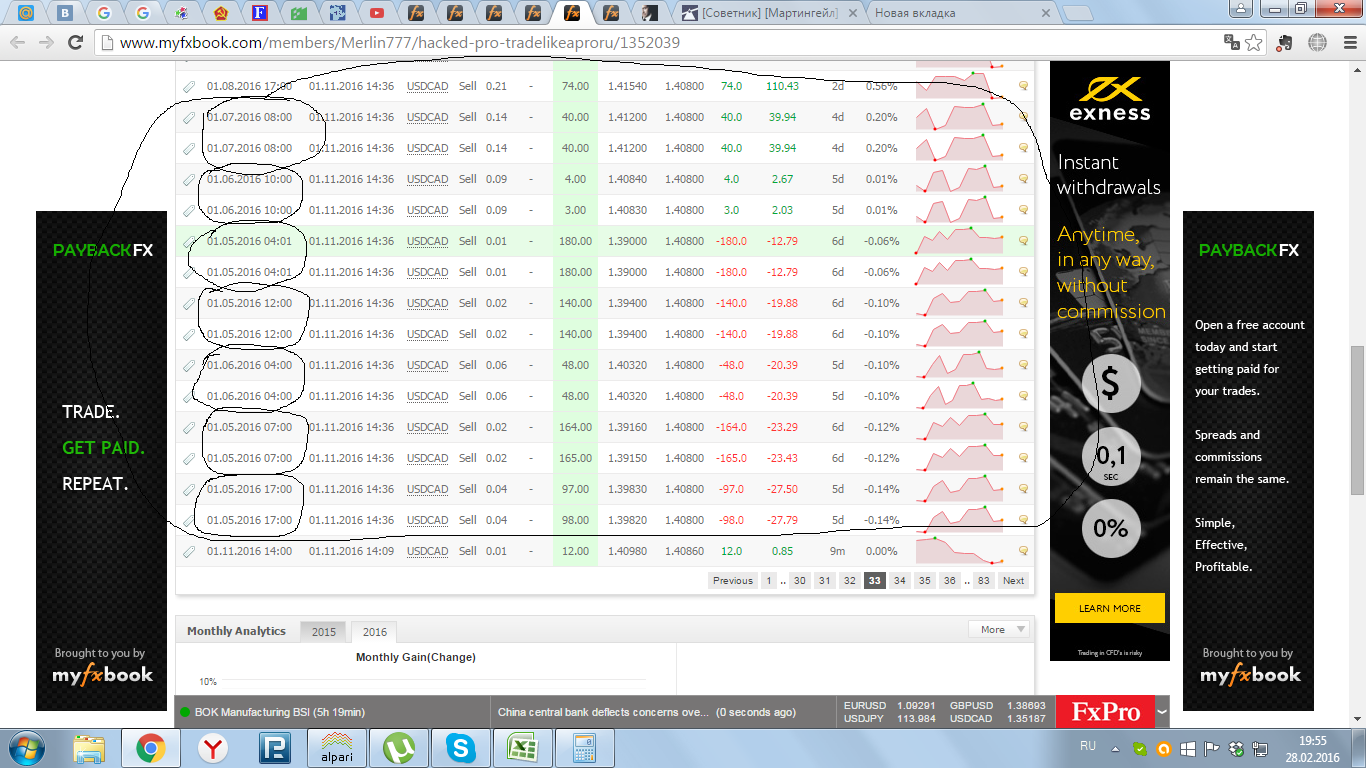This screenshot has width=1366, height=768.
Task: Open USDCAD link in the 74.00 pips row
Action: [427, 87]
